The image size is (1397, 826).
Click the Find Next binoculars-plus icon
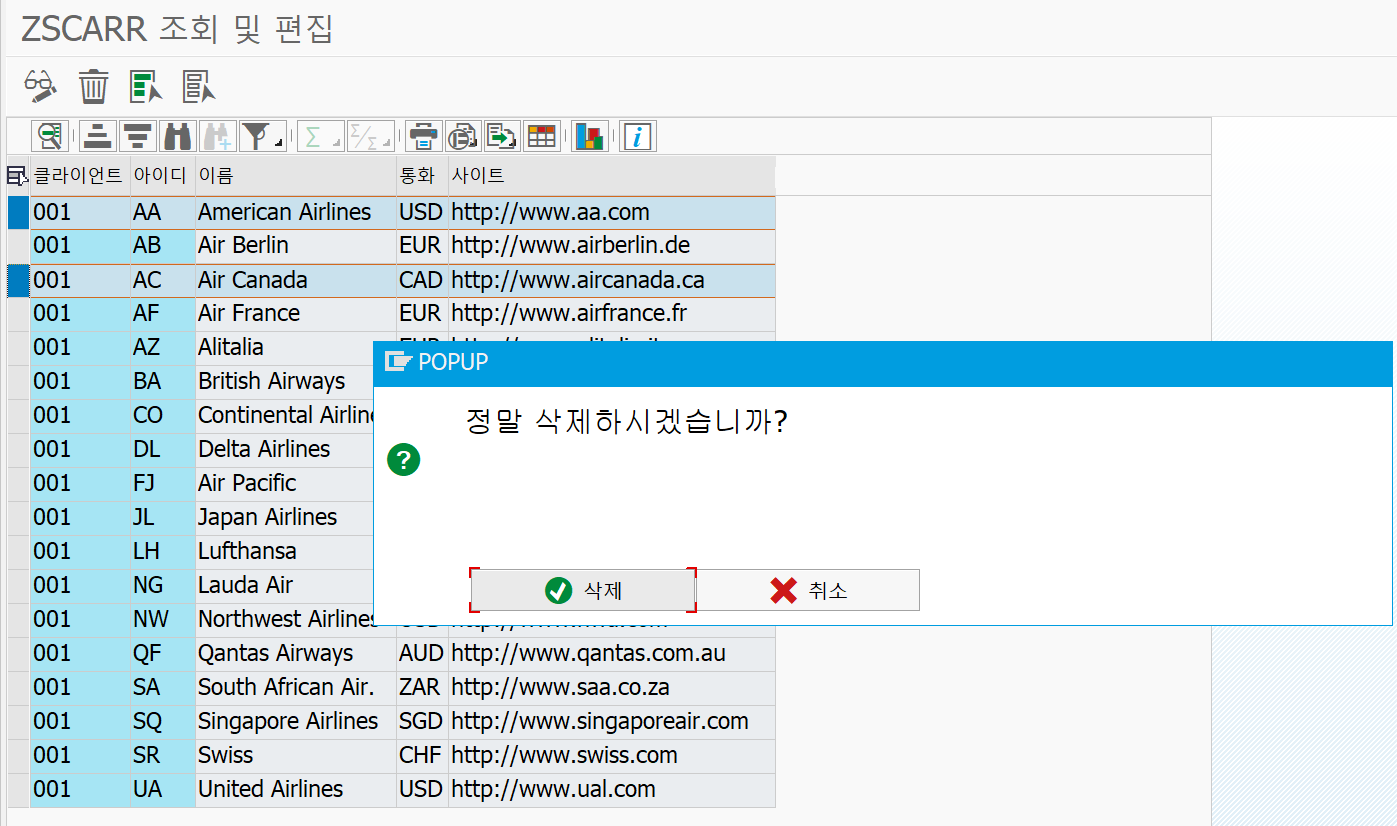pyautogui.click(x=217, y=135)
